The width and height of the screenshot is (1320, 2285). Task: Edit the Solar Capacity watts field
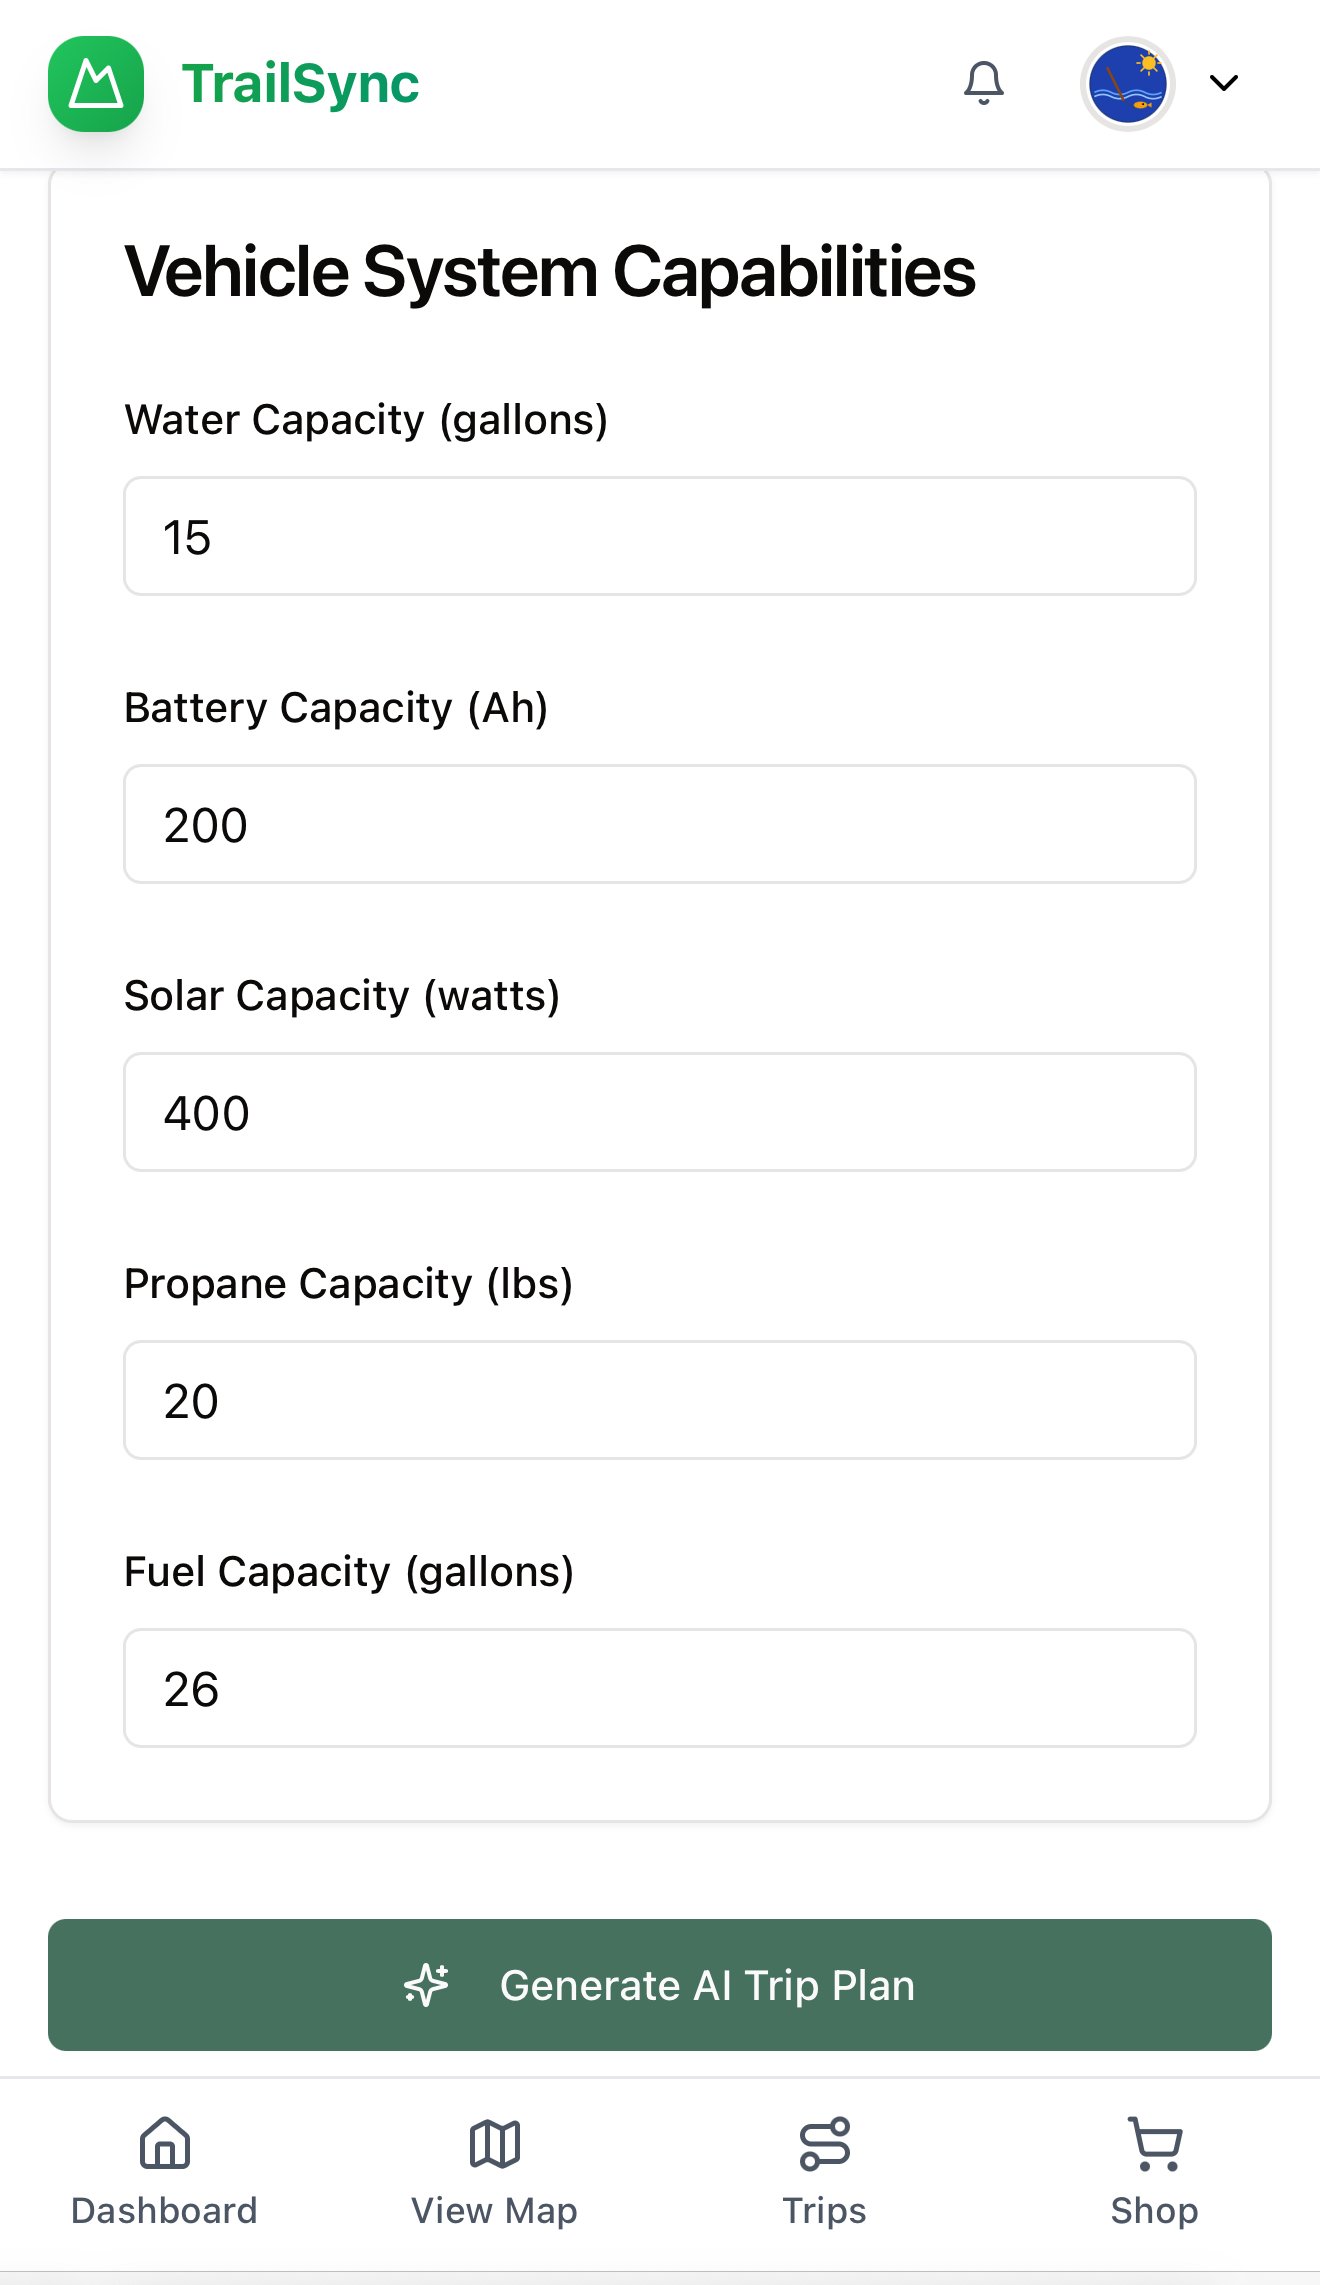[660, 1112]
